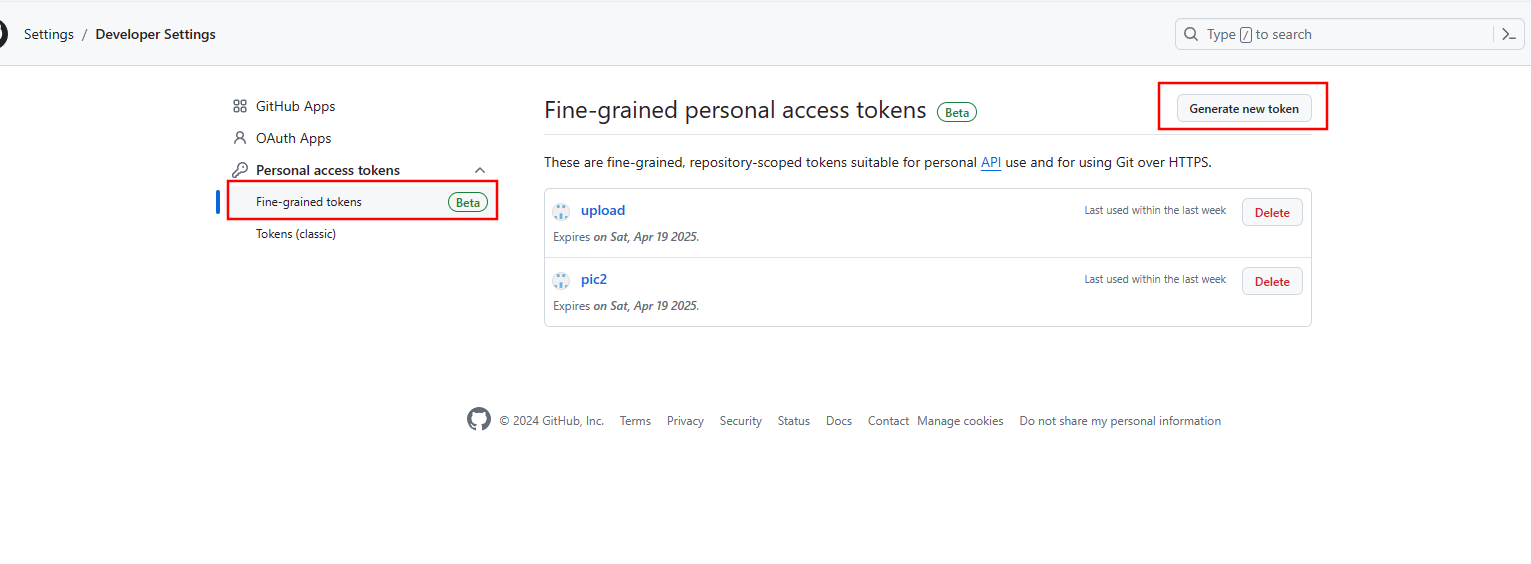Click the OAuth Apps person icon
Screen dimensions: 1531x564
click(x=240, y=138)
